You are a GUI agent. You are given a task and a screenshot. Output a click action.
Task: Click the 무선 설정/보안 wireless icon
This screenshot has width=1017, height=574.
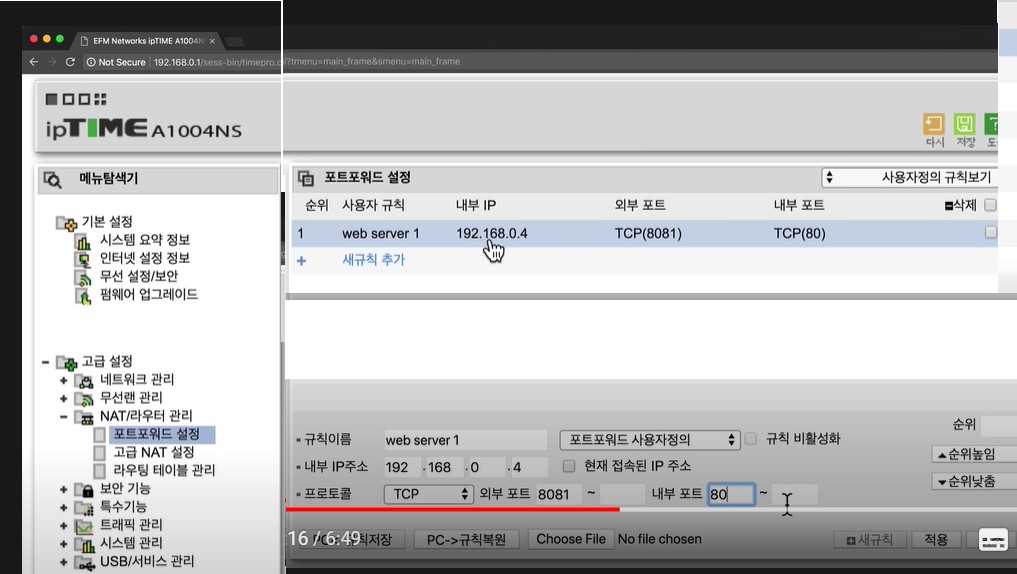[84, 277]
